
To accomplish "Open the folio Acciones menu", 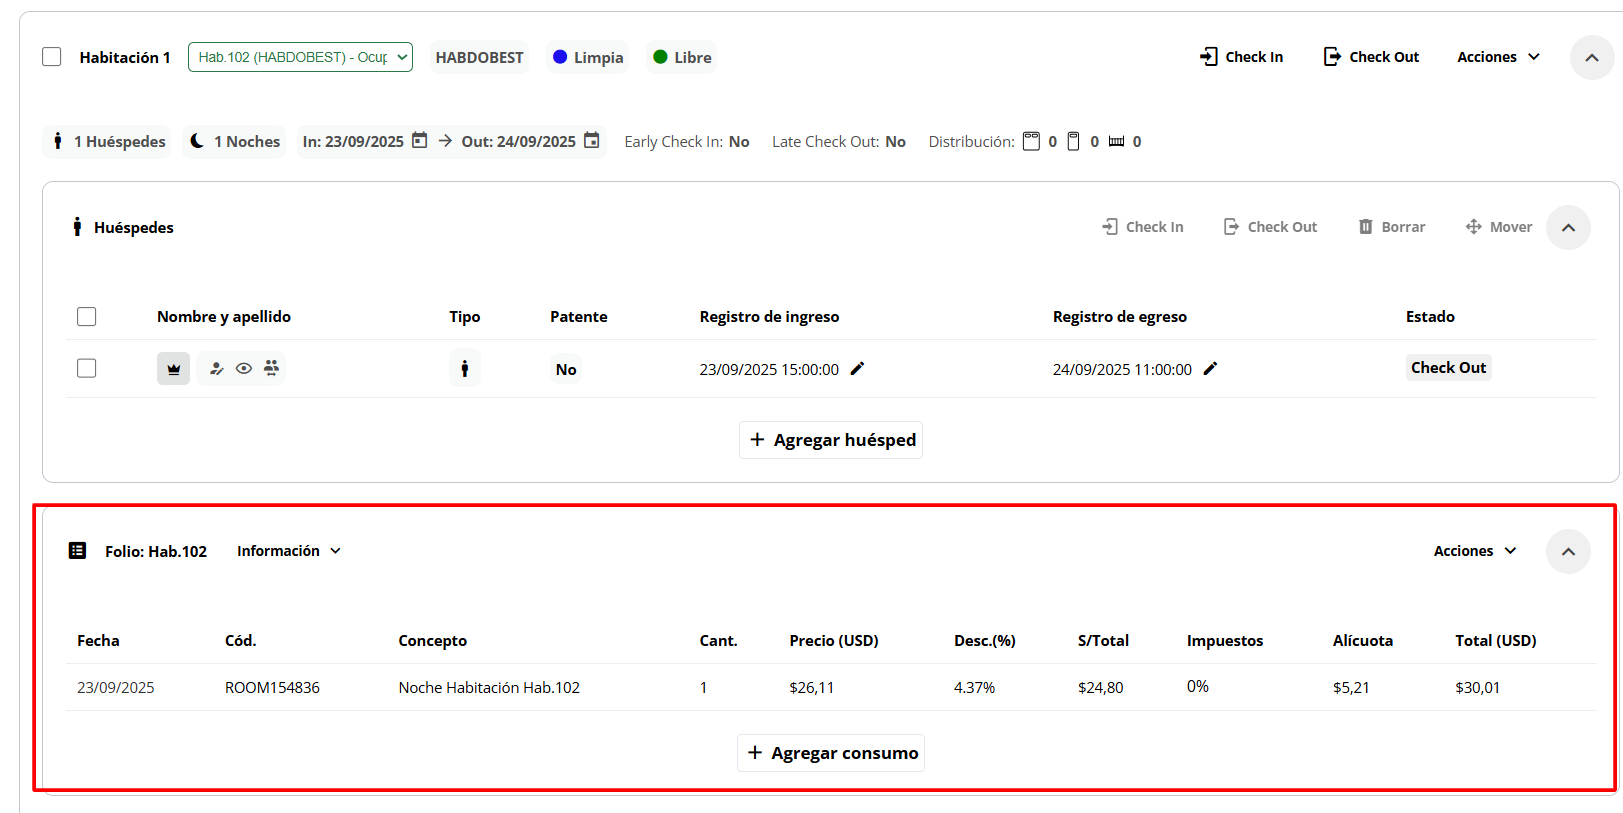I will [1475, 551].
